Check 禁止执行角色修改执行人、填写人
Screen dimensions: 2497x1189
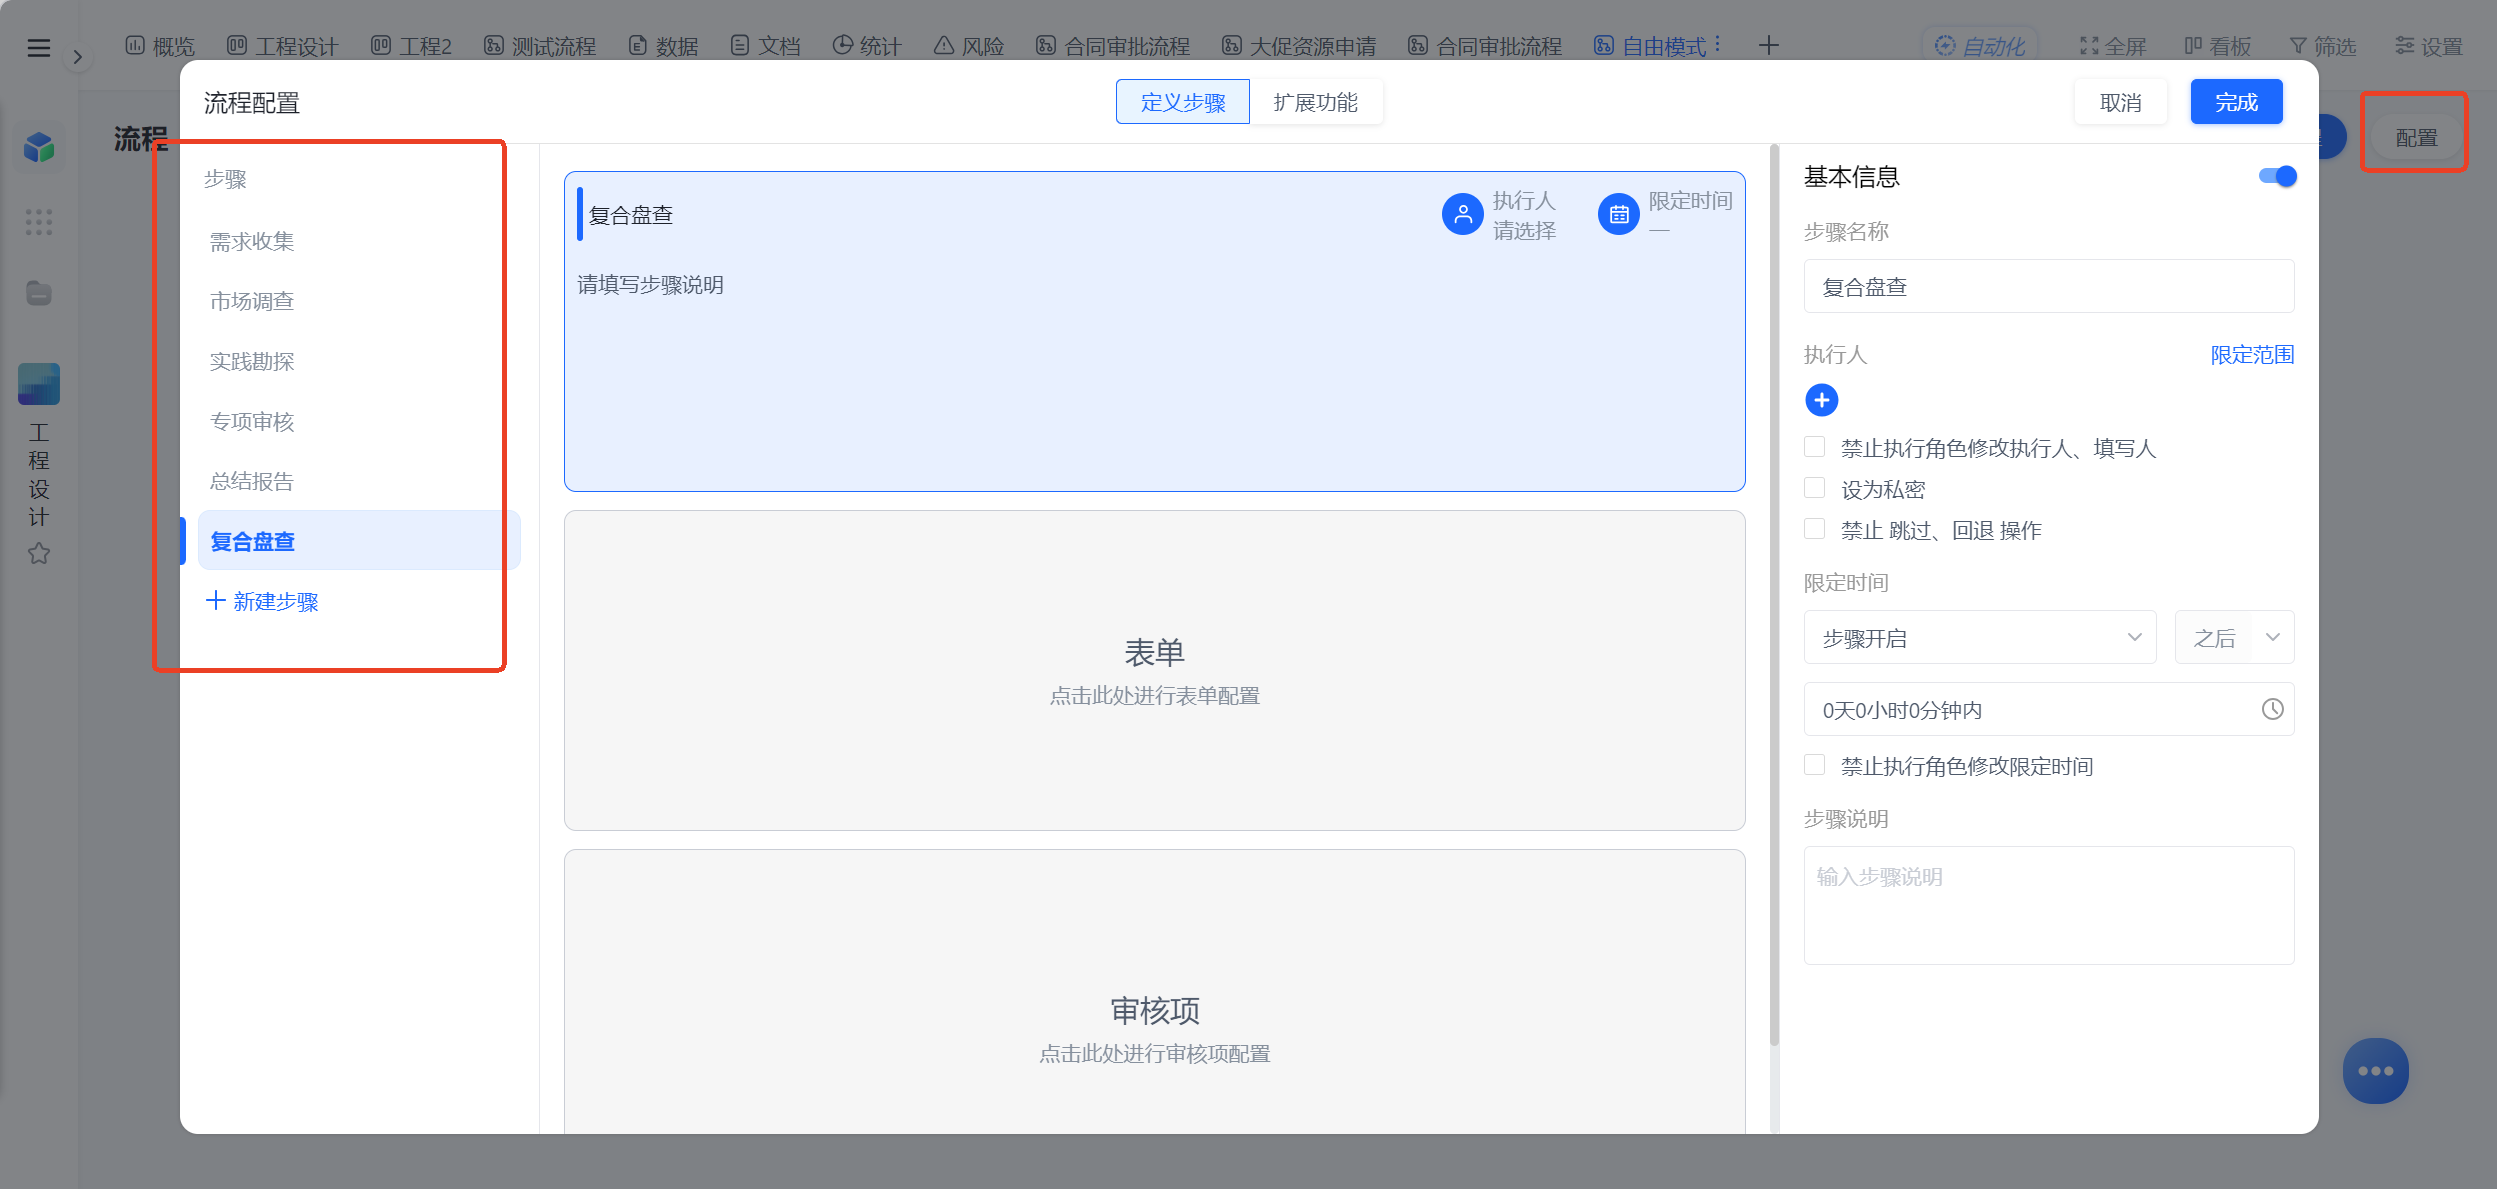[x=1814, y=446]
